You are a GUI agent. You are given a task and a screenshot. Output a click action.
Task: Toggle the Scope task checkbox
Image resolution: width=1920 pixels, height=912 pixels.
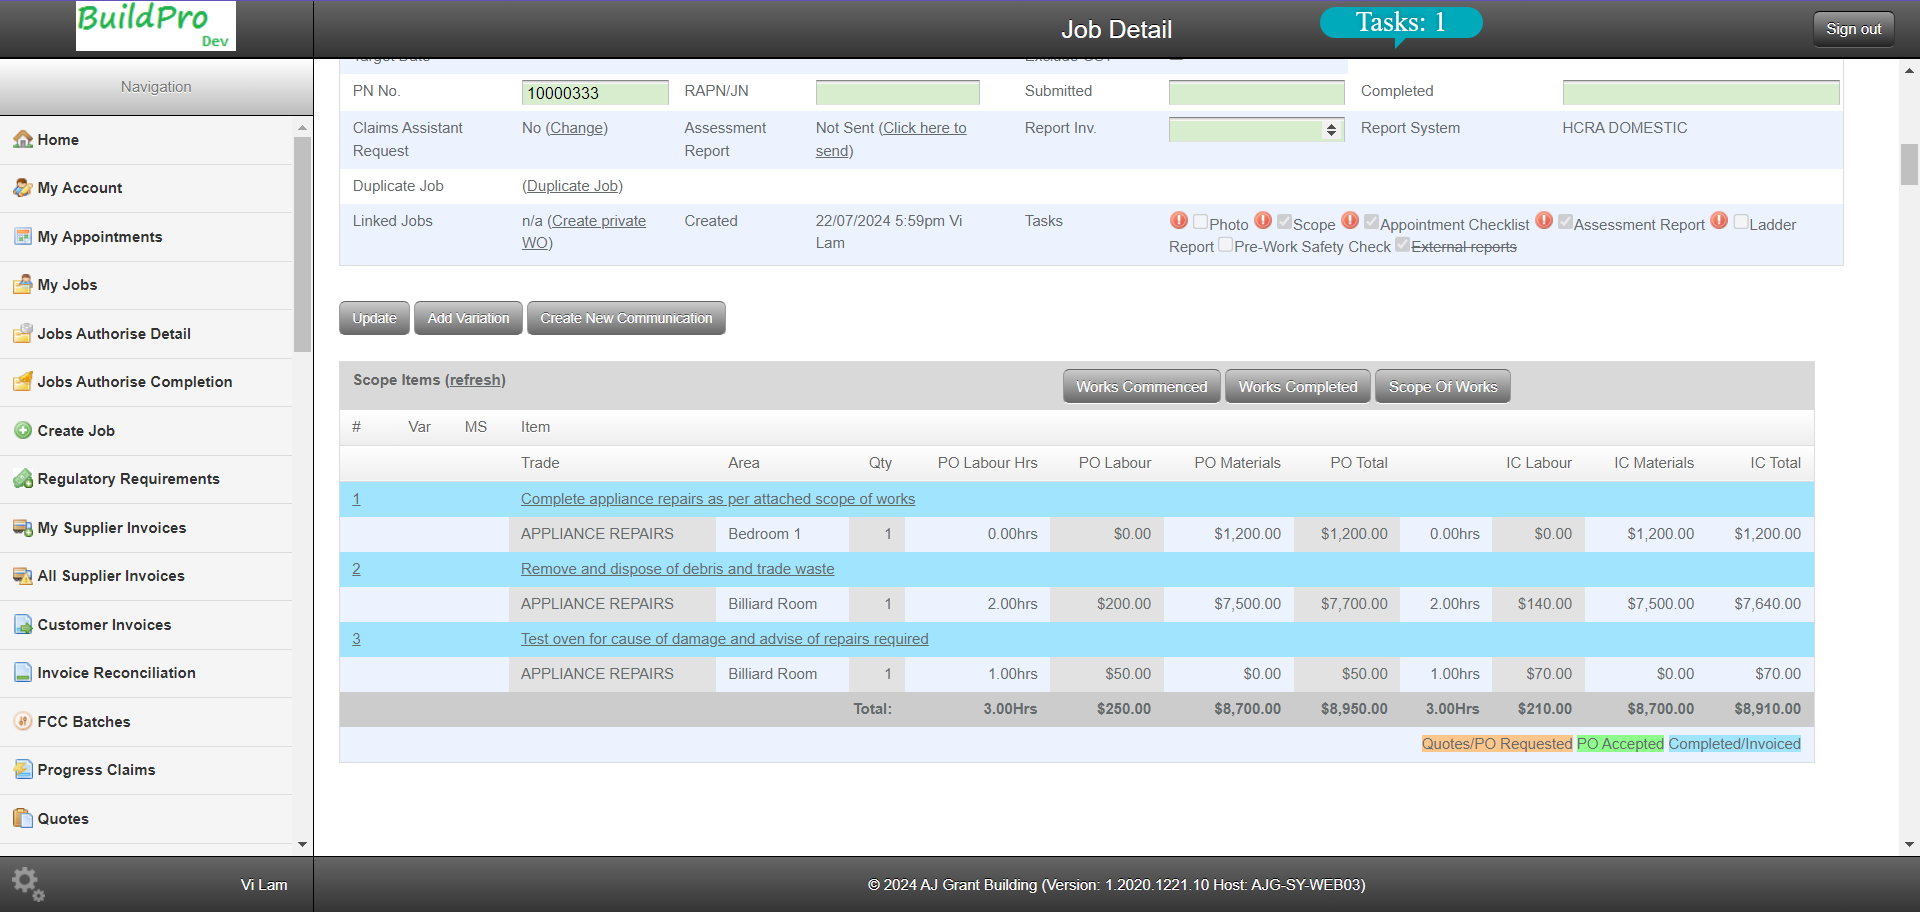point(1285,222)
